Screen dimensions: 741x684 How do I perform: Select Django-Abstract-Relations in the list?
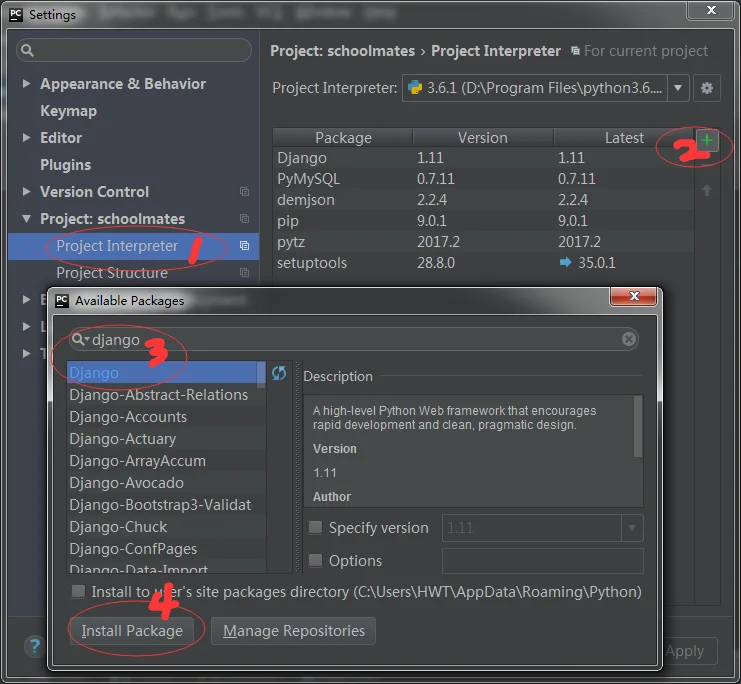166,395
